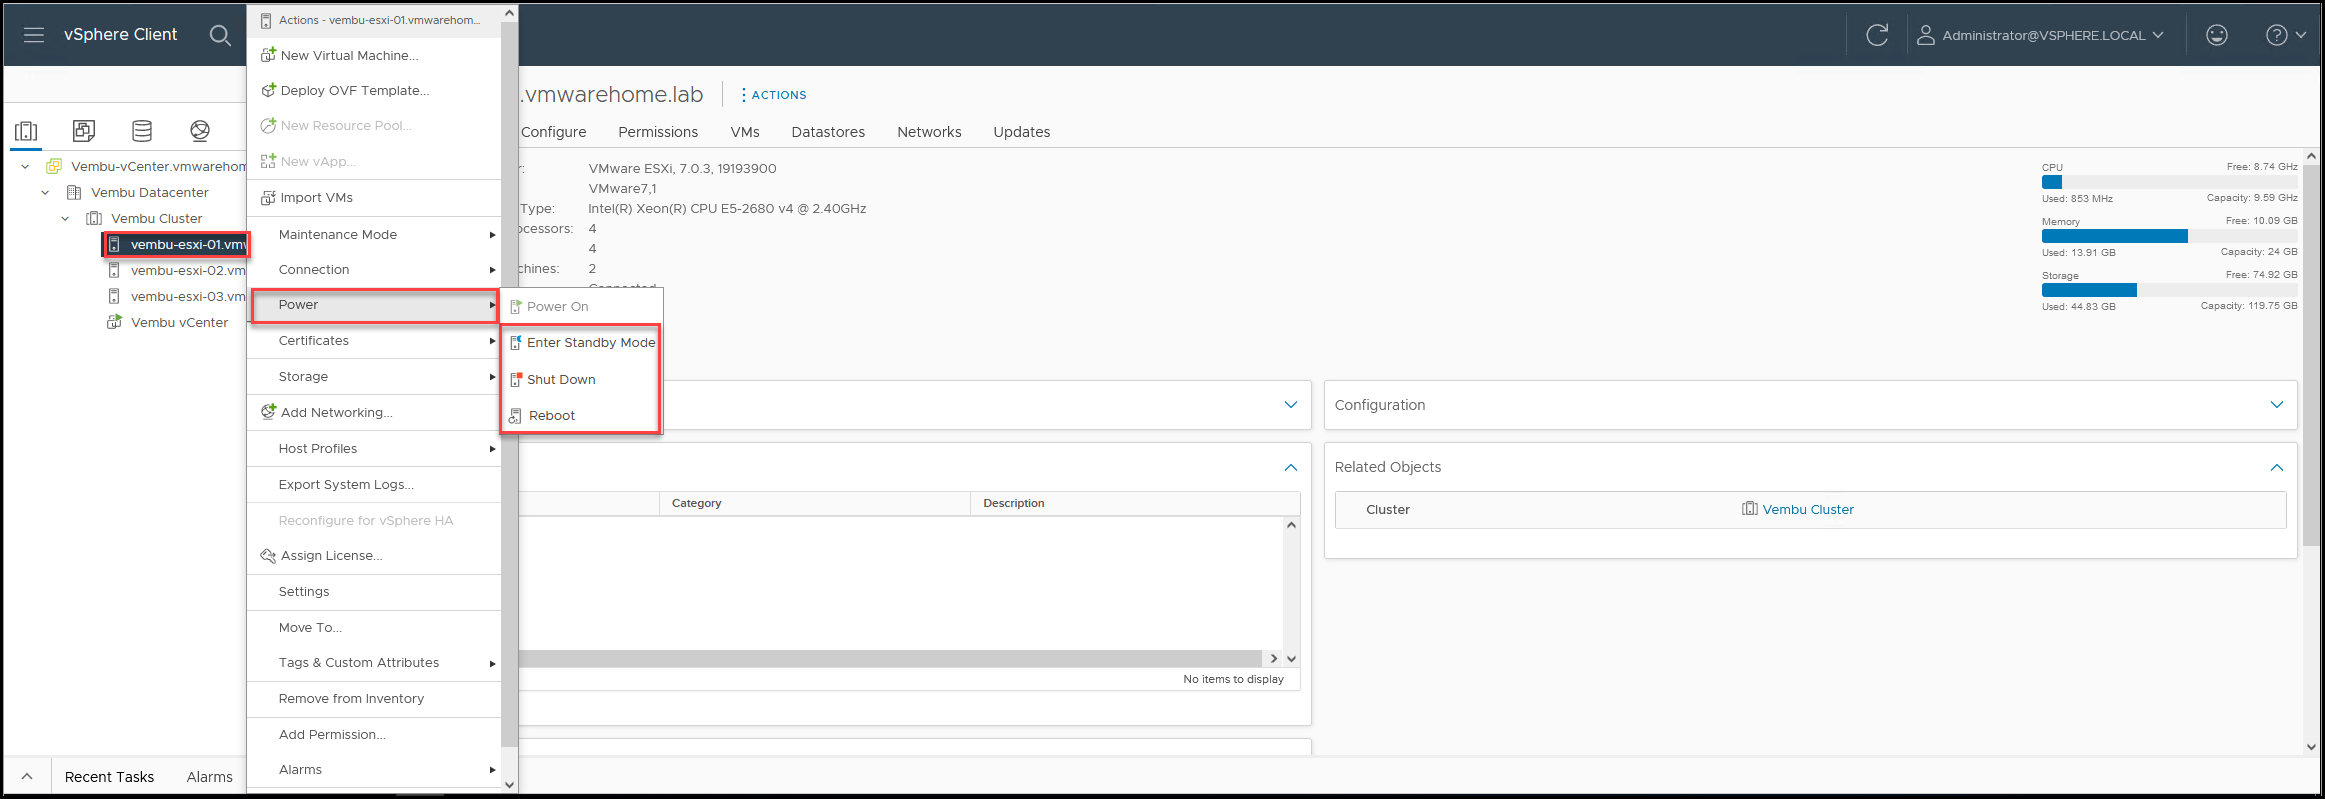Click the smiley feedback icon

[2217, 35]
